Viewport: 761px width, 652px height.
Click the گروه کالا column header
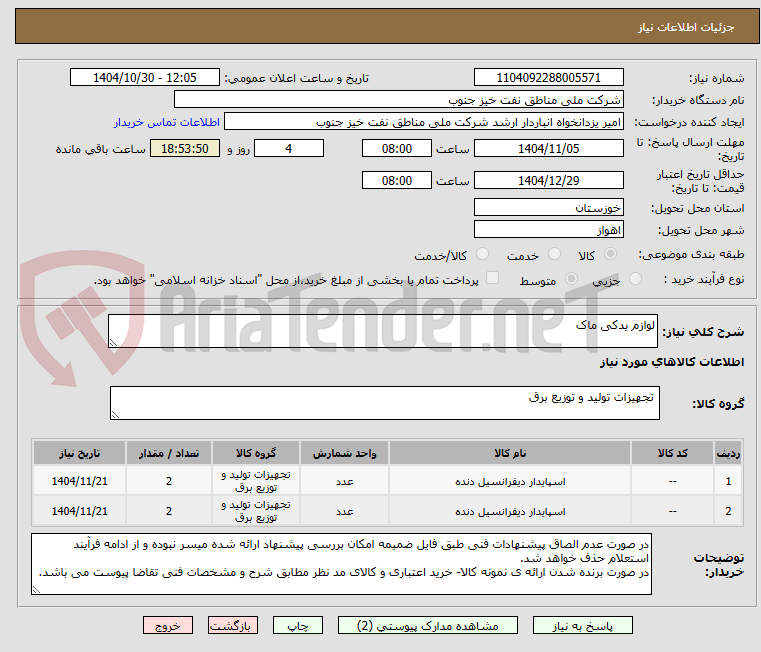pyautogui.click(x=256, y=453)
